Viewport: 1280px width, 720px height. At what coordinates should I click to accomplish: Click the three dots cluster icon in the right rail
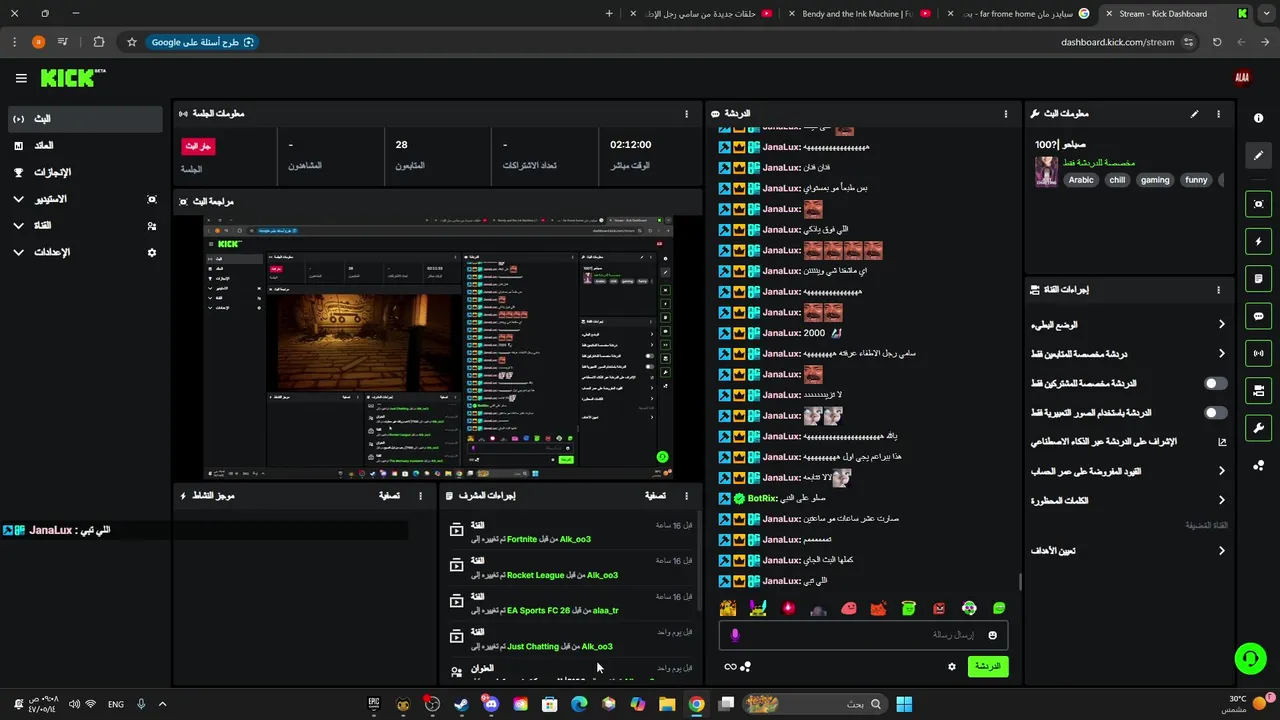1258,465
